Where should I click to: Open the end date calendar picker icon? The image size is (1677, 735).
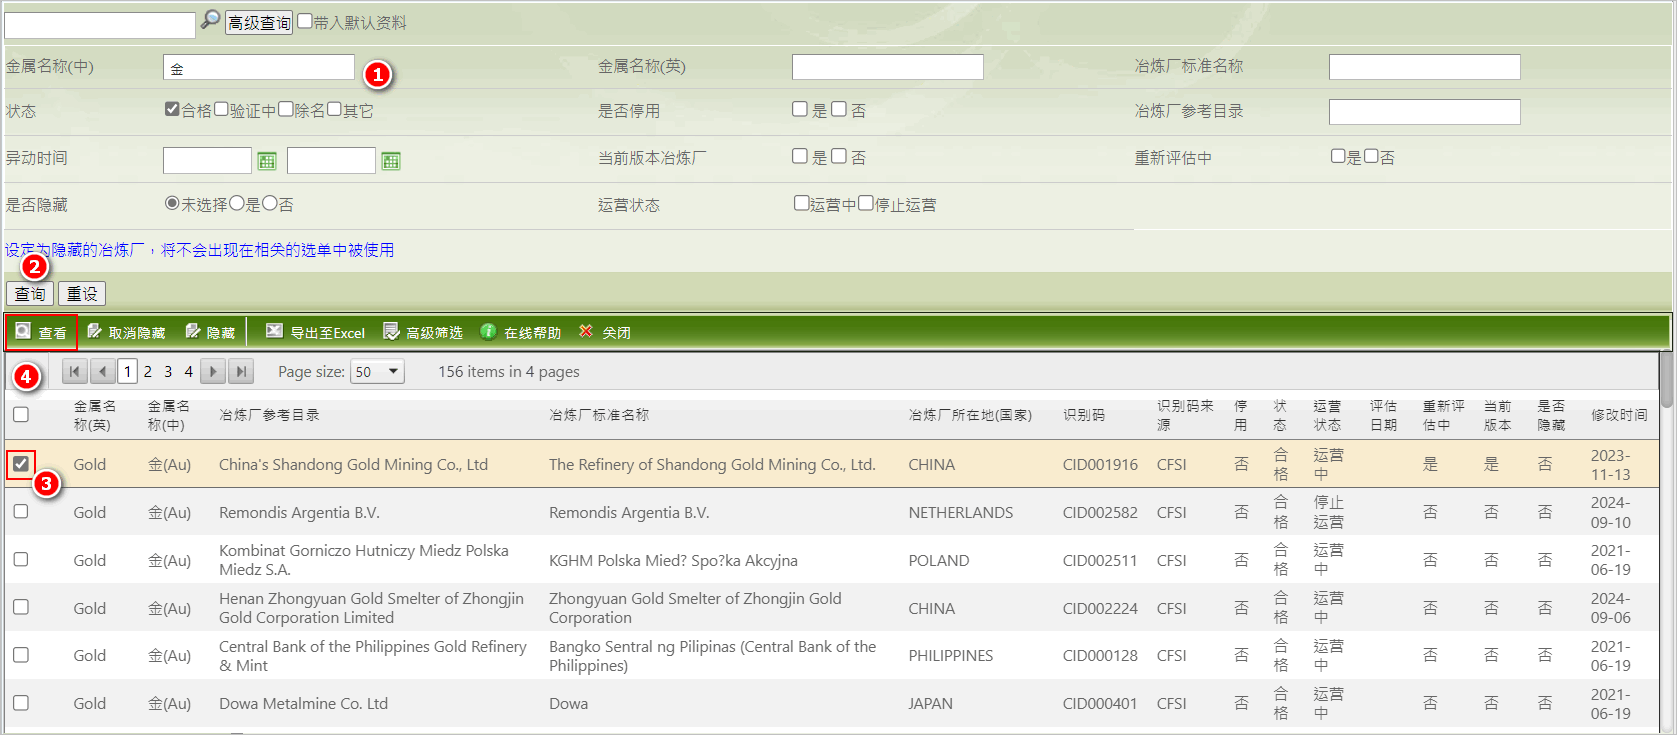coord(391,161)
